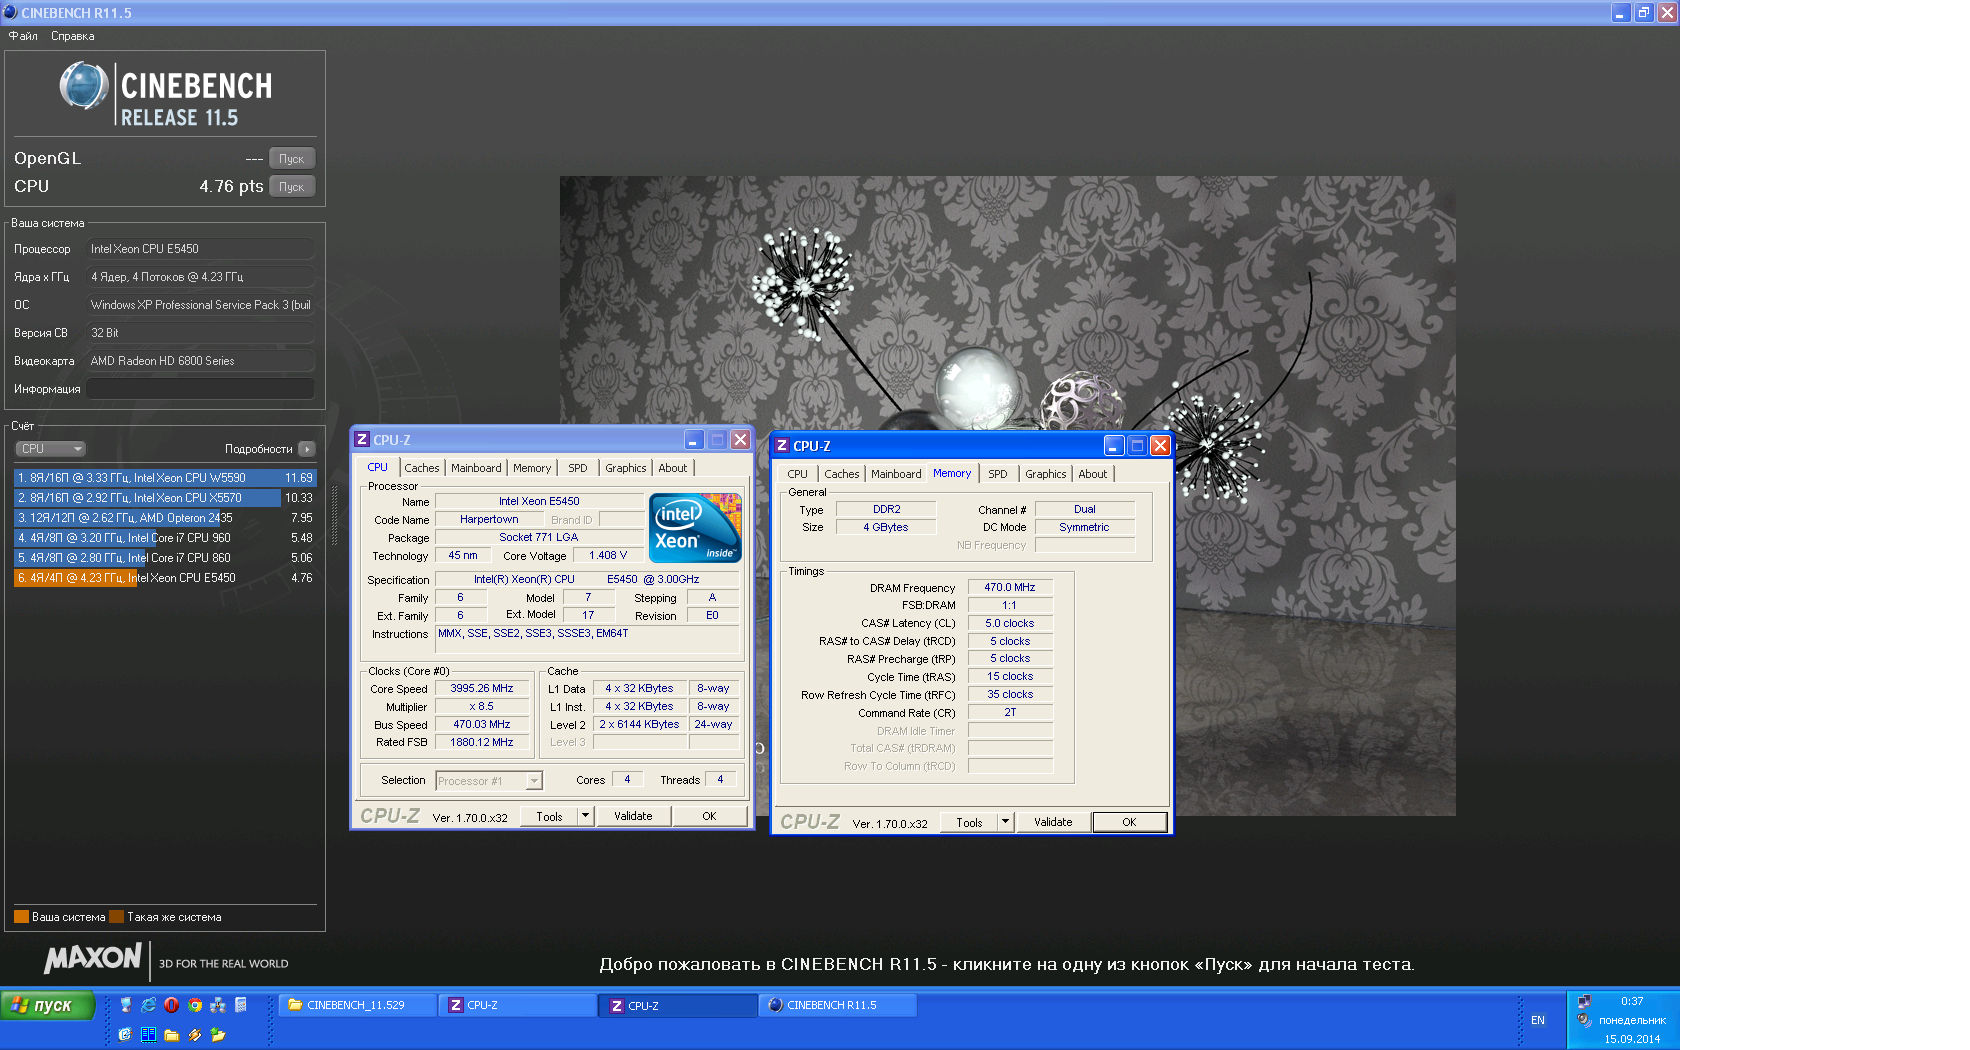Click the orange Ваша система legend swatch
The width and height of the screenshot is (1970, 1050).
[21, 917]
